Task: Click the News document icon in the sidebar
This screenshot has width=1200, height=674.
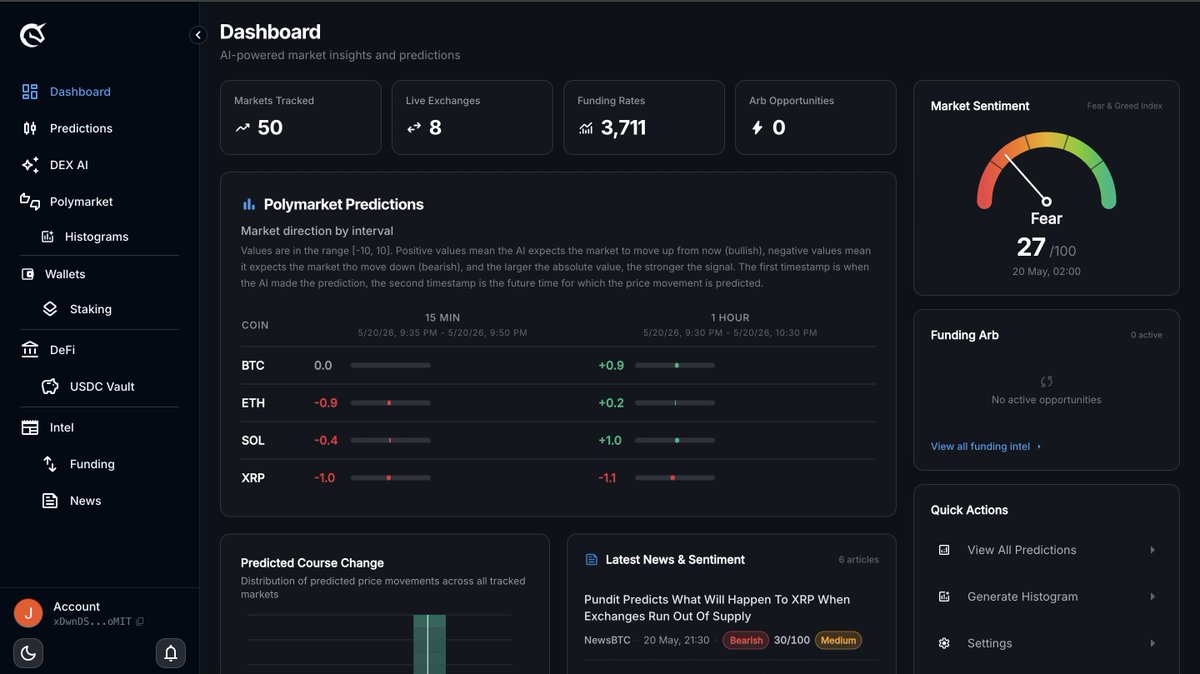Action: tap(50, 500)
